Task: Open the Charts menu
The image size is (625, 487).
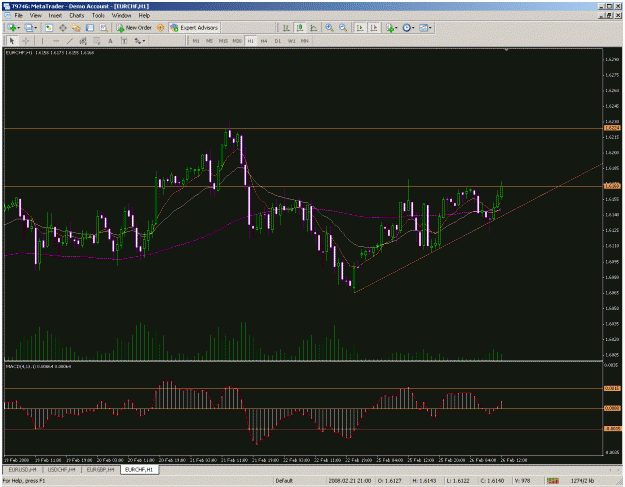Action: tap(77, 16)
